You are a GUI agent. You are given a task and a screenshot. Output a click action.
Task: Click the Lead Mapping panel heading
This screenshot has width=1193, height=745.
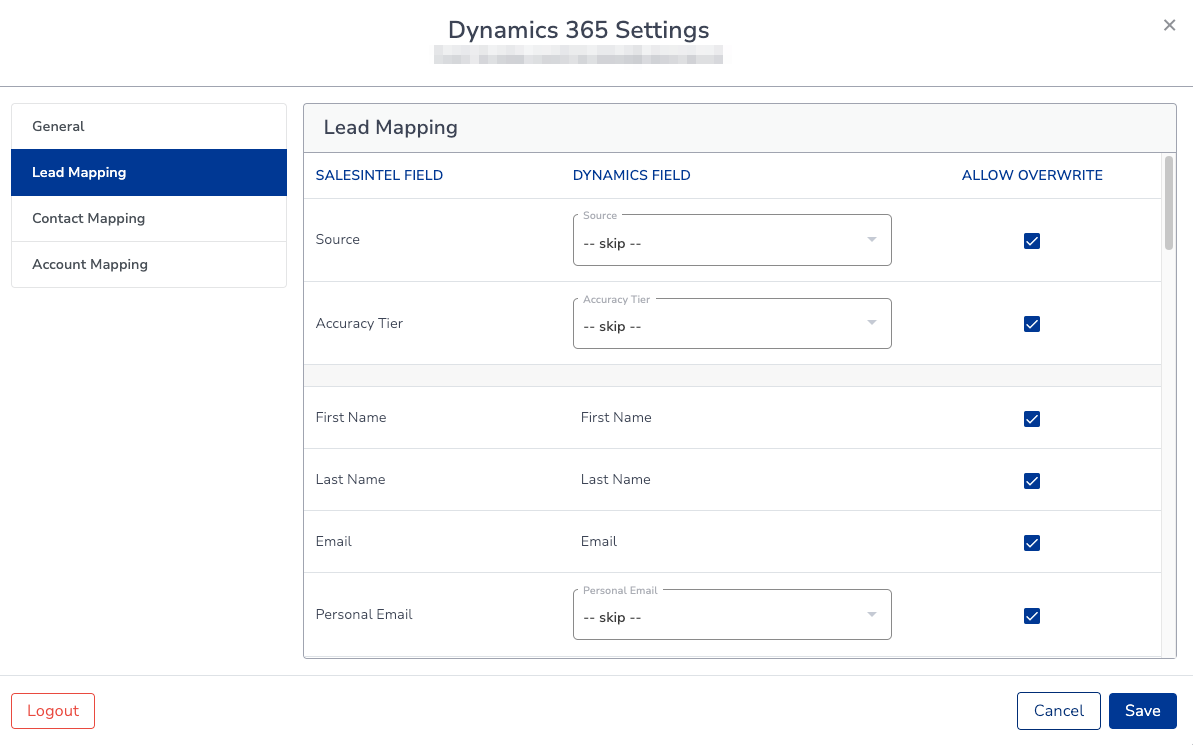[390, 127]
